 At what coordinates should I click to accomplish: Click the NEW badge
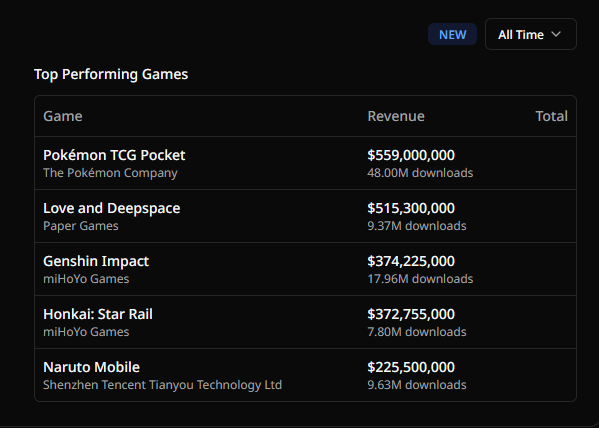coord(452,34)
